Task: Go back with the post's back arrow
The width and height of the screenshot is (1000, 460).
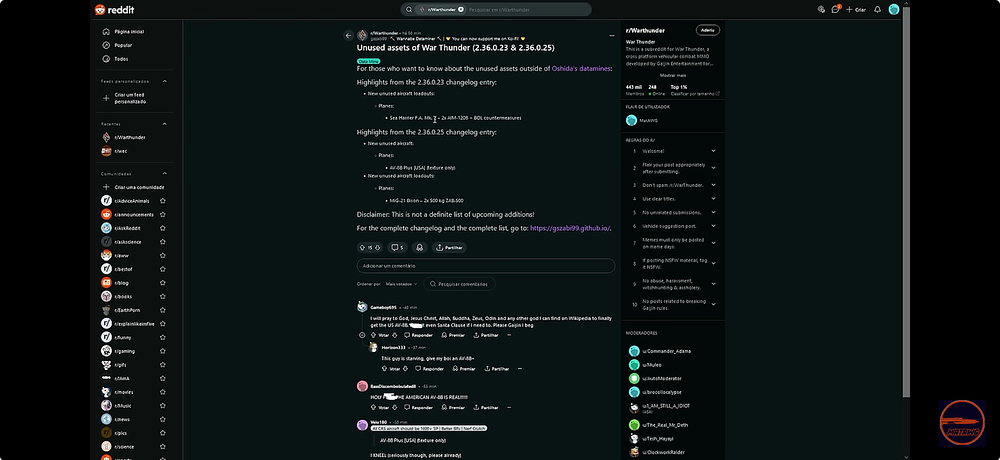Action: [x=348, y=36]
